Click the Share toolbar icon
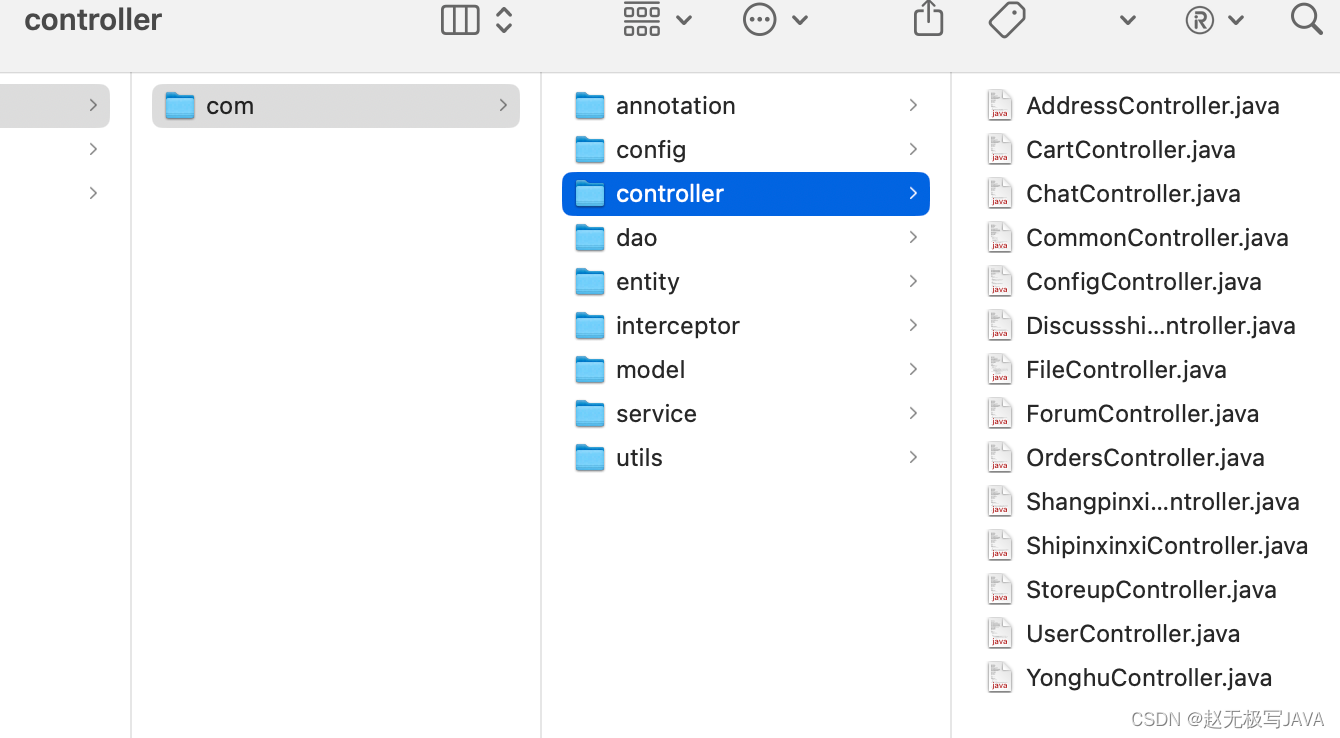 (x=928, y=19)
